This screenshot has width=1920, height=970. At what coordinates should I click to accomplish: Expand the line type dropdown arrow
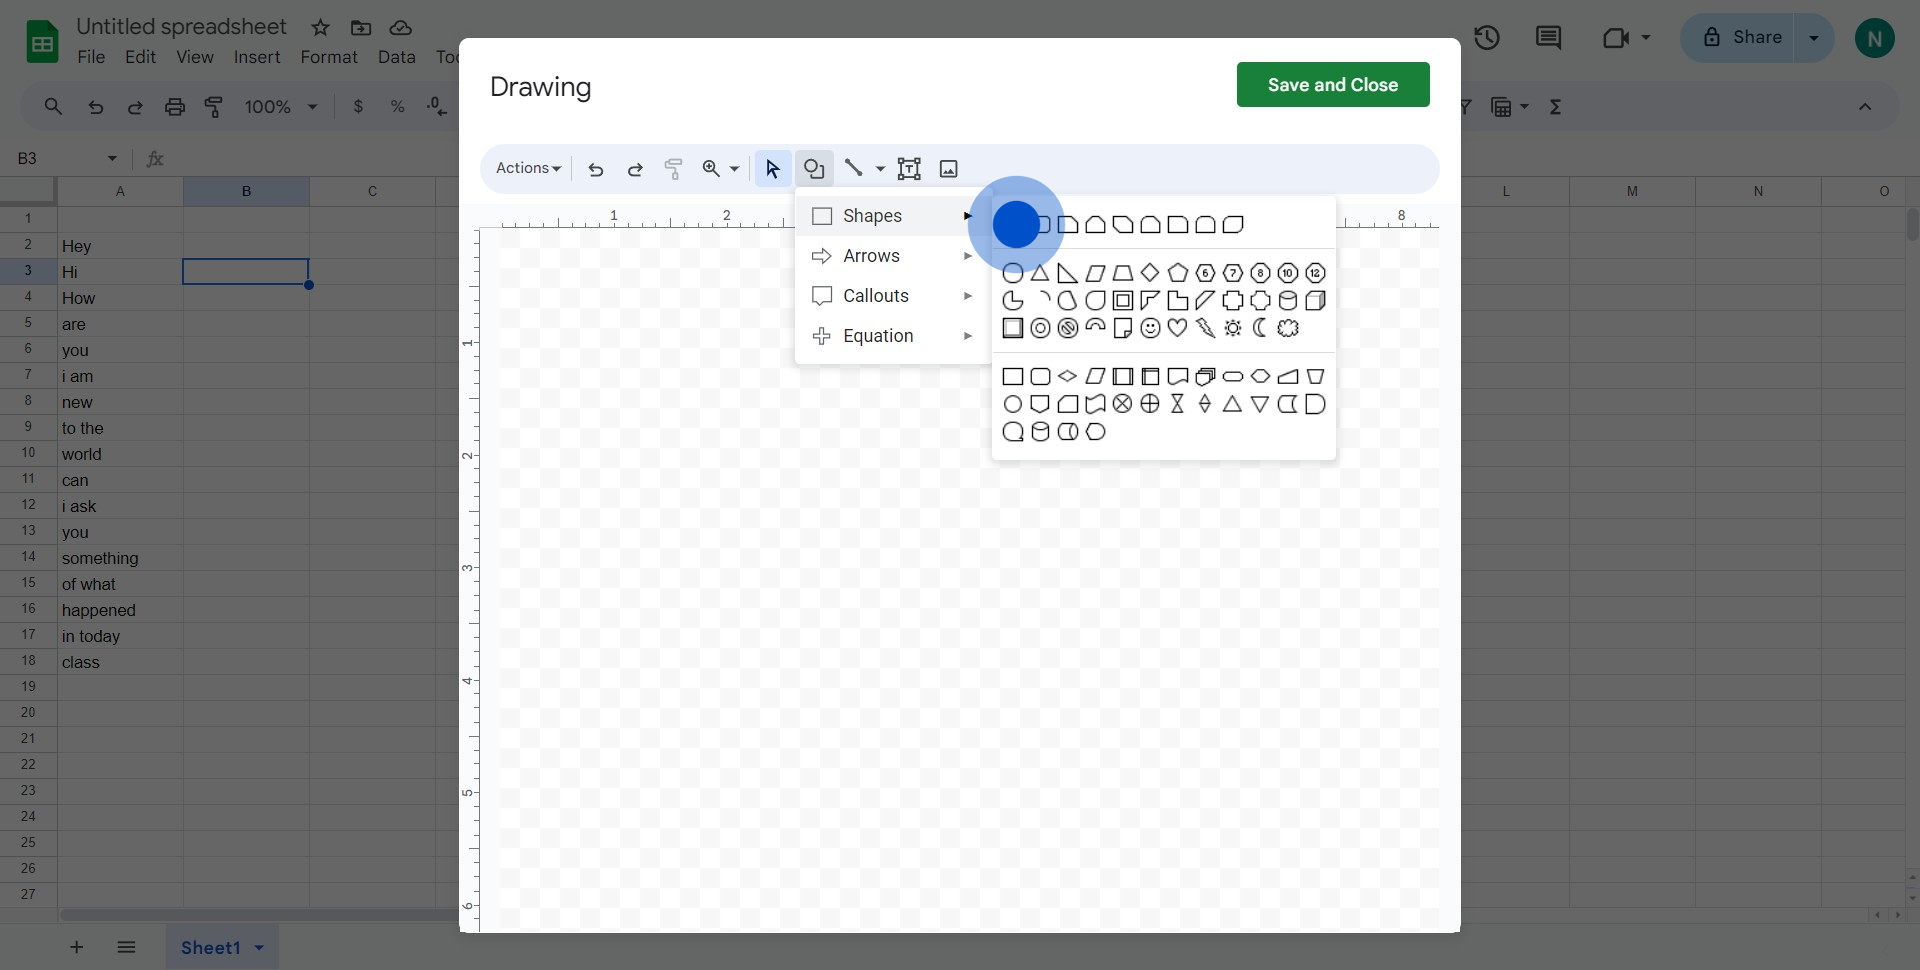[880, 169]
